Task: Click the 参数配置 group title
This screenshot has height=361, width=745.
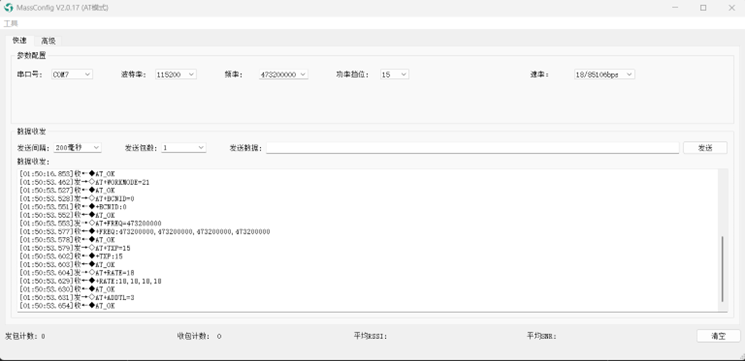Action: [x=31, y=56]
